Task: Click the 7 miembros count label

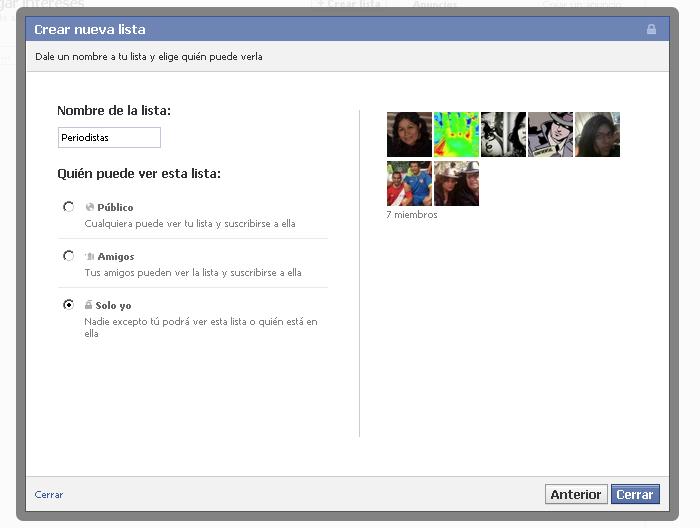Action: 412,215
